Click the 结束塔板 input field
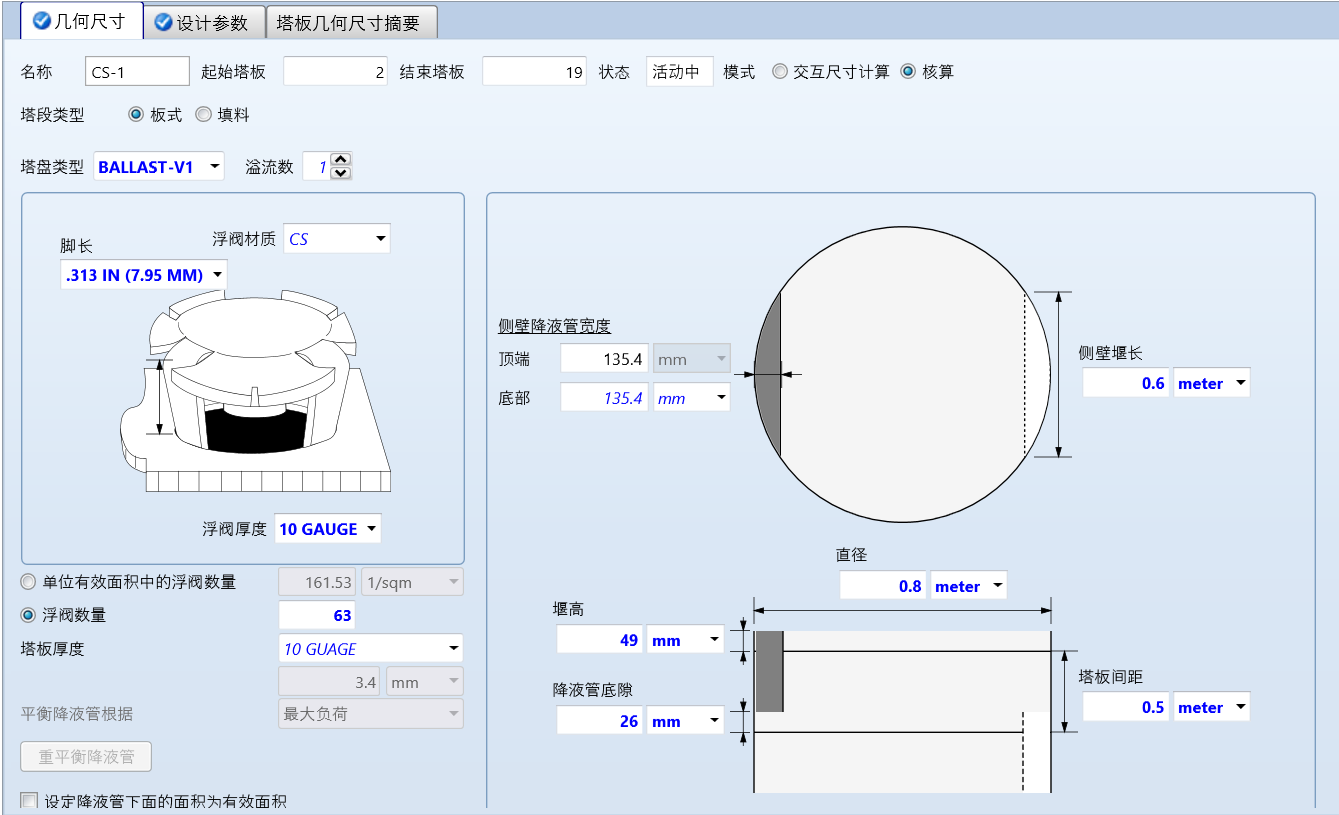 pos(534,71)
